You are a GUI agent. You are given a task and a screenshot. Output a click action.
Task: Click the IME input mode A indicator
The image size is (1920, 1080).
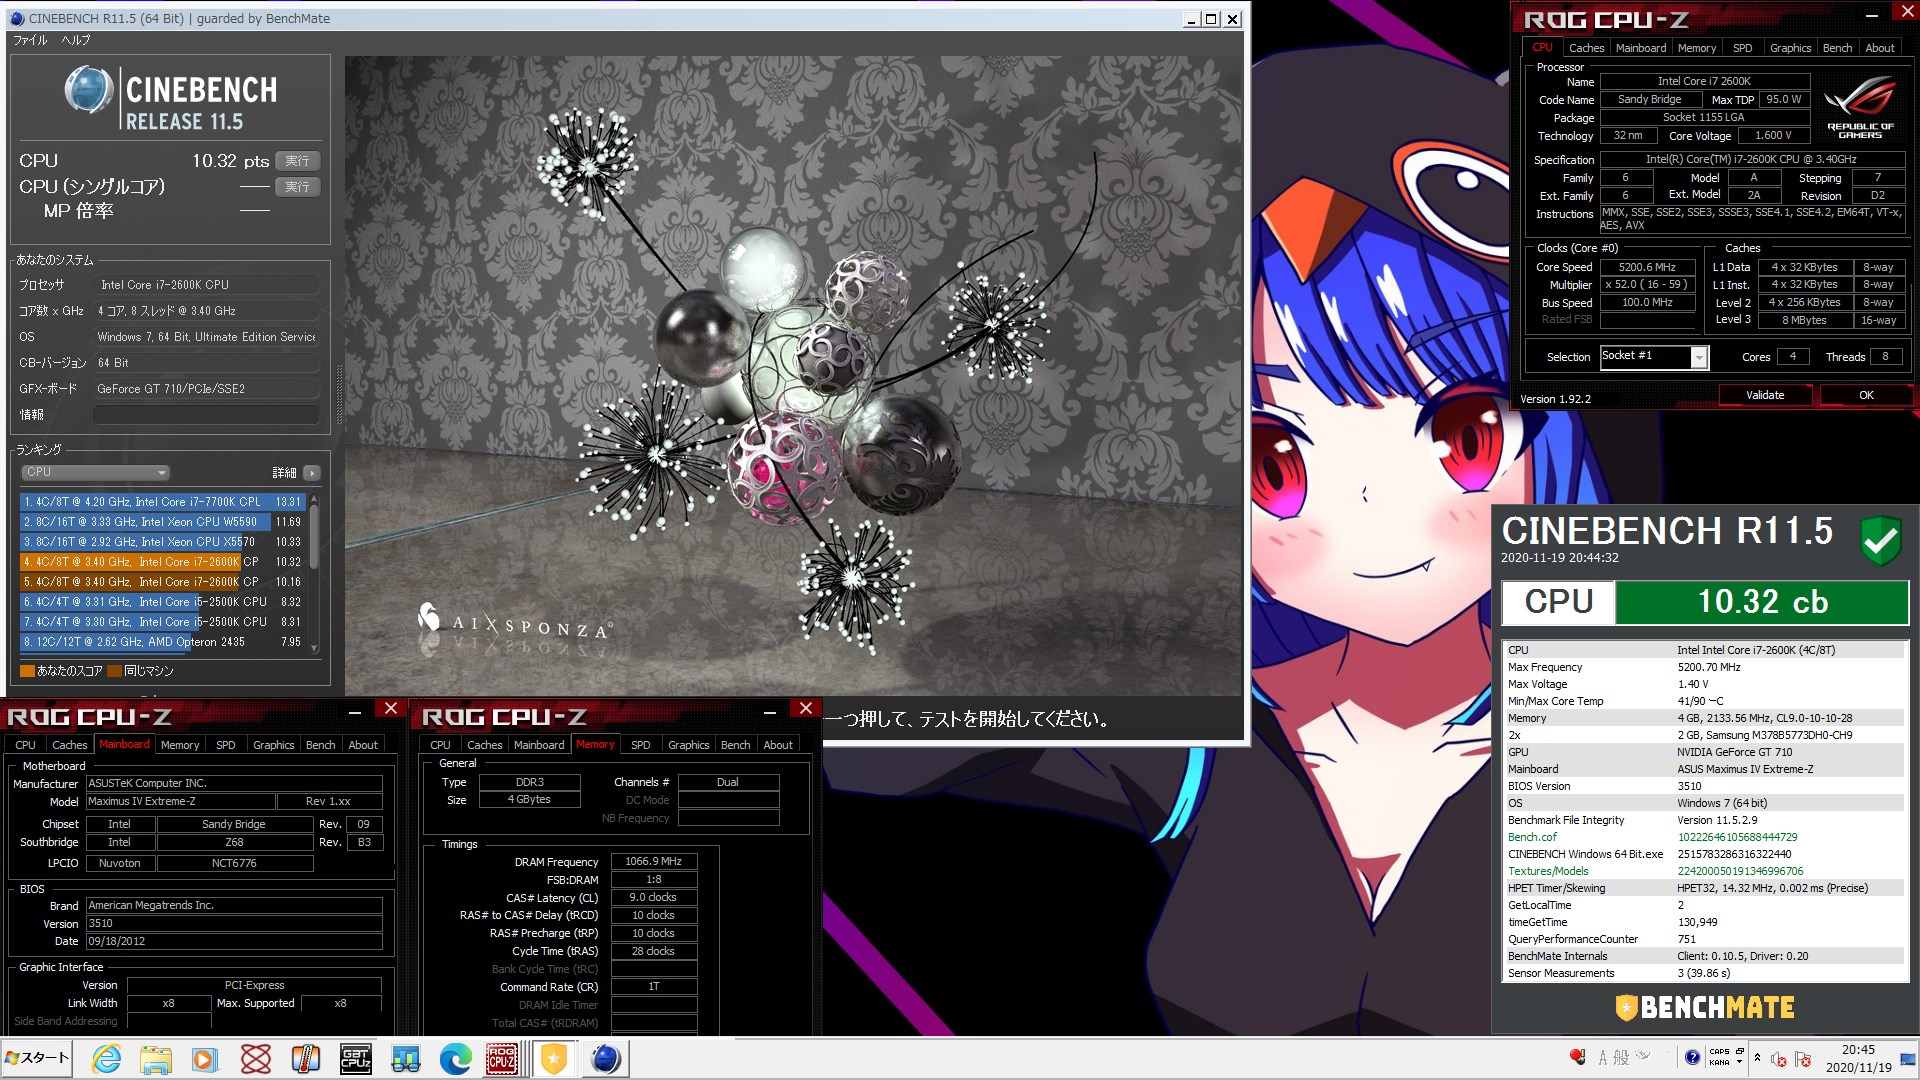pyautogui.click(x=1603, y=1057)
